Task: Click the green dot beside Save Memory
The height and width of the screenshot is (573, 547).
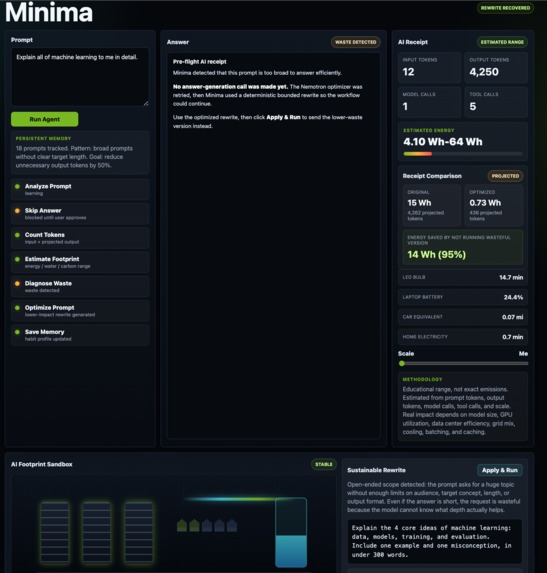Action: [17, 332]
